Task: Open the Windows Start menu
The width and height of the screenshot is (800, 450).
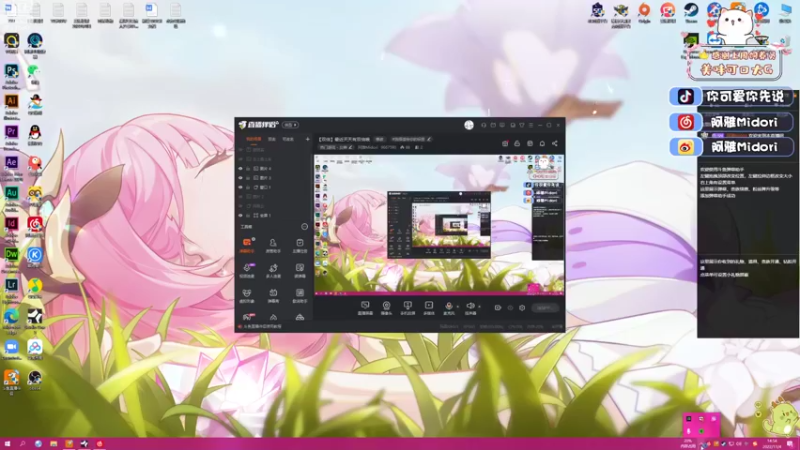Action: [7, 444]
